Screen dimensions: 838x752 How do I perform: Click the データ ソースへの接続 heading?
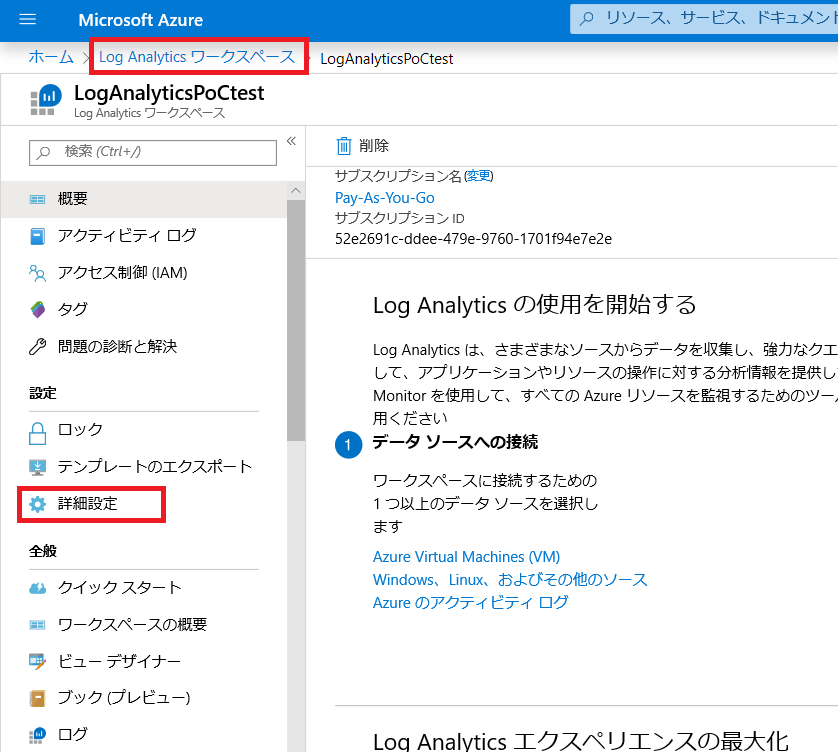[455, 443]
